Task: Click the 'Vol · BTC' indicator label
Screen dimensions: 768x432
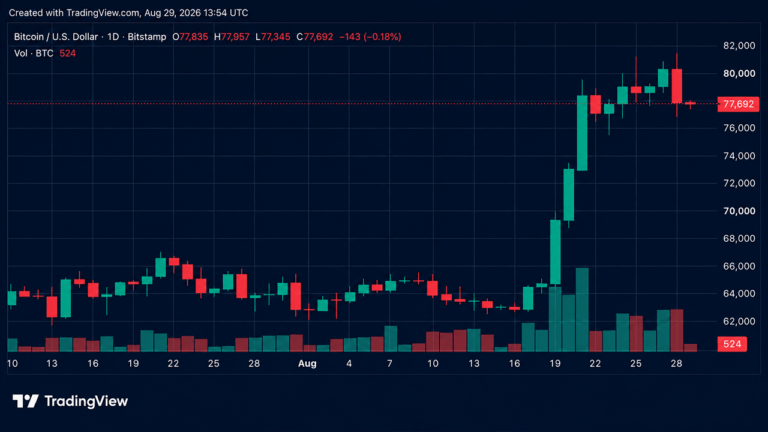Action: (x=33, y=53)
